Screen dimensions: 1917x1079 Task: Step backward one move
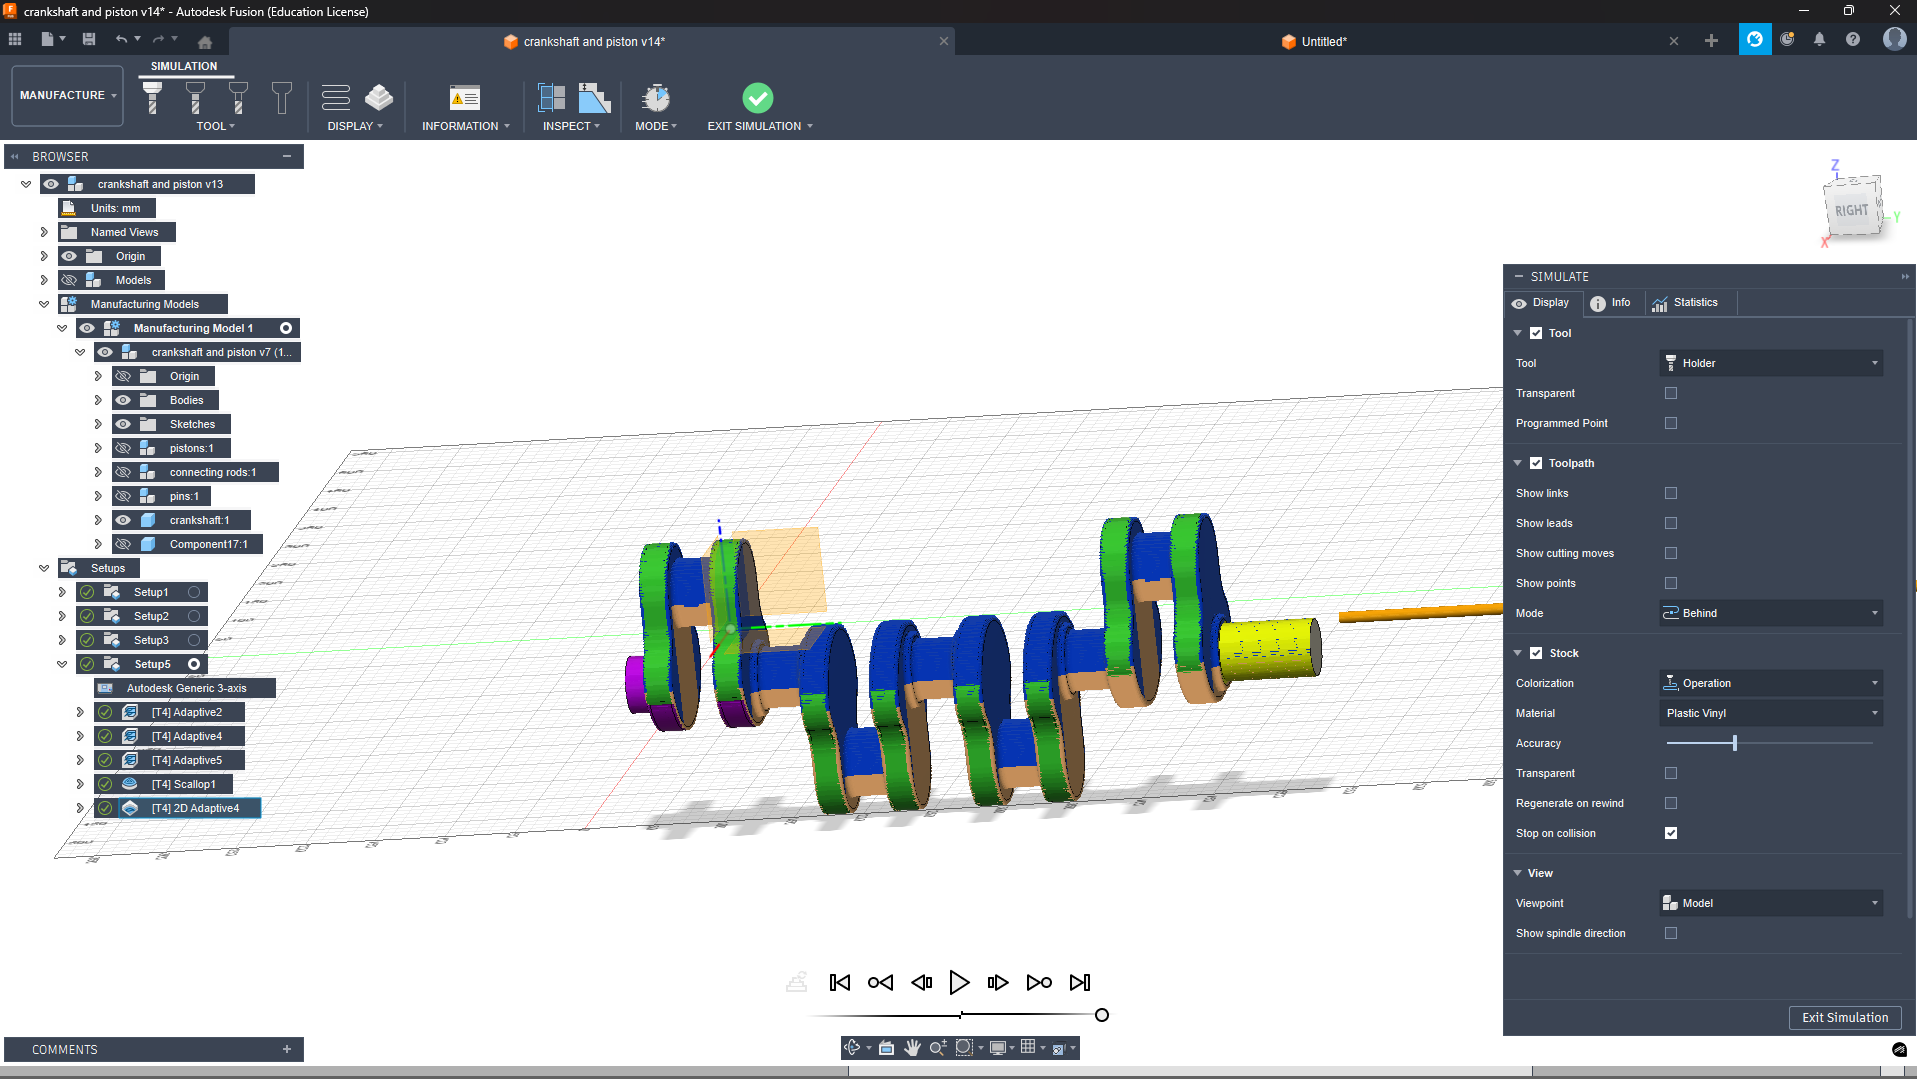point(921,983)
